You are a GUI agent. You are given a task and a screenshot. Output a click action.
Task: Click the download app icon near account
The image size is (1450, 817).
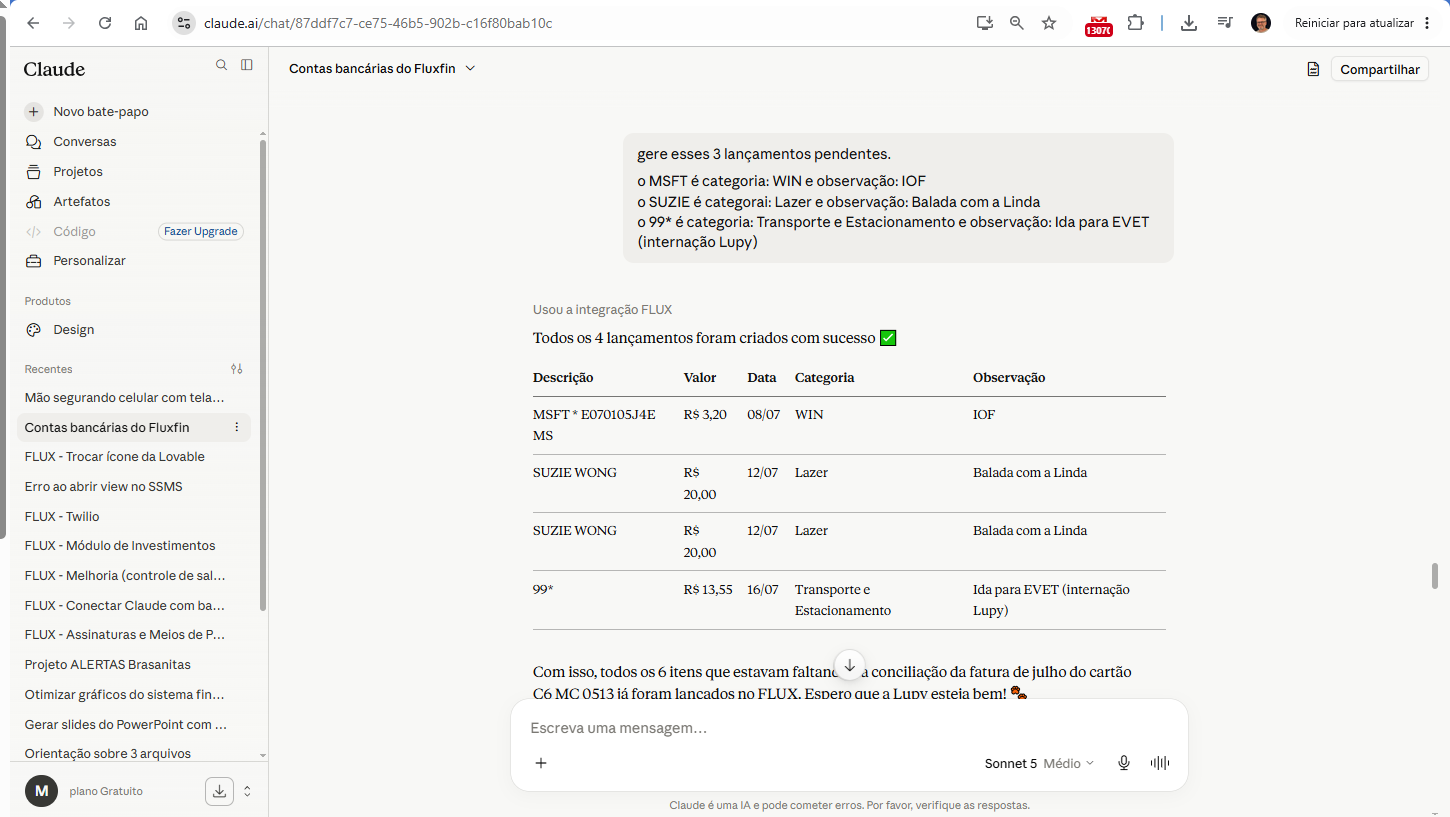click(x=219, y=791)
